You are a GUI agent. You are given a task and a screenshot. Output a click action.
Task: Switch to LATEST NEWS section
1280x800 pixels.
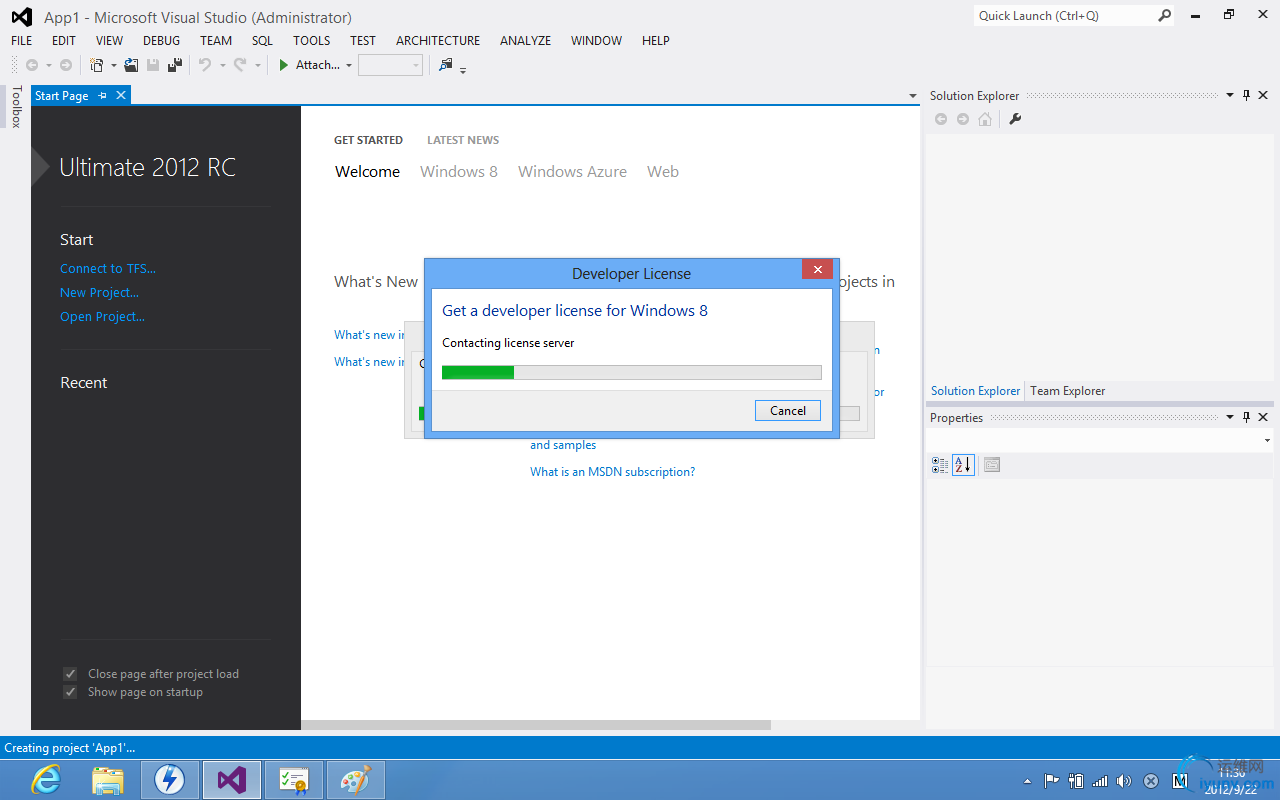pos(463,140)
